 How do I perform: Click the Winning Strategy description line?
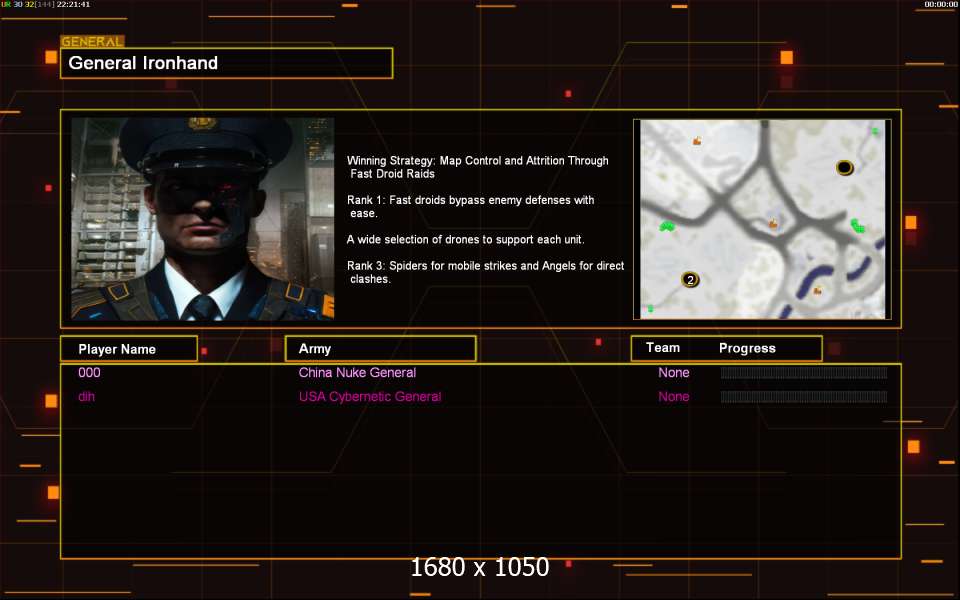478,167
